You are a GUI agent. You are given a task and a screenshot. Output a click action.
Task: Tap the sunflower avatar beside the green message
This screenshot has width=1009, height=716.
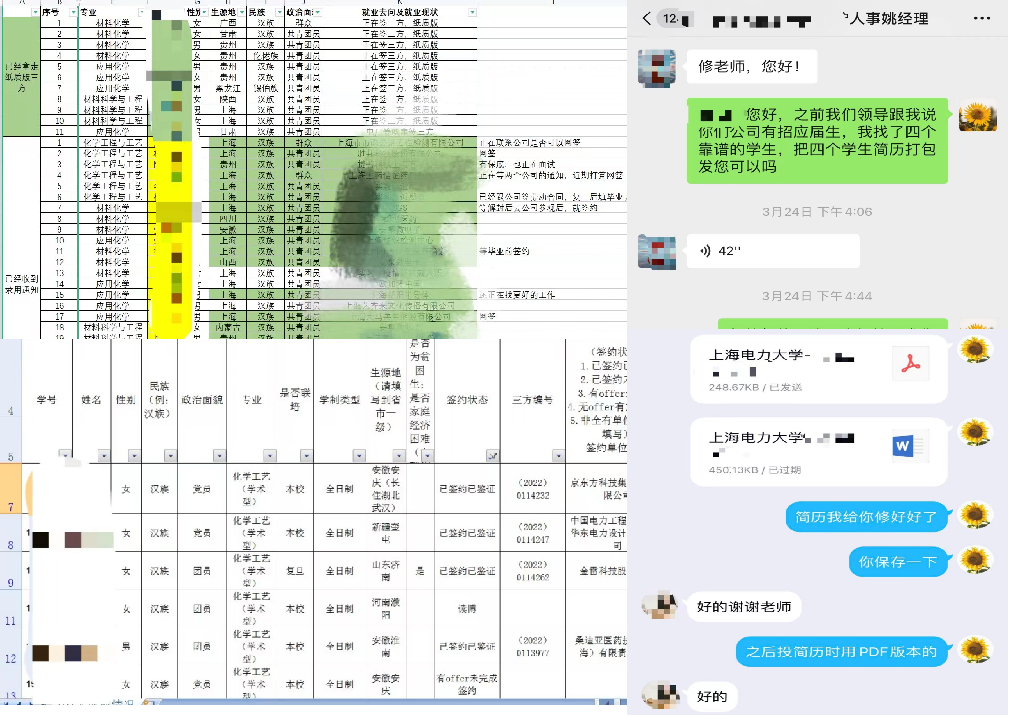(x=977, y=116)
